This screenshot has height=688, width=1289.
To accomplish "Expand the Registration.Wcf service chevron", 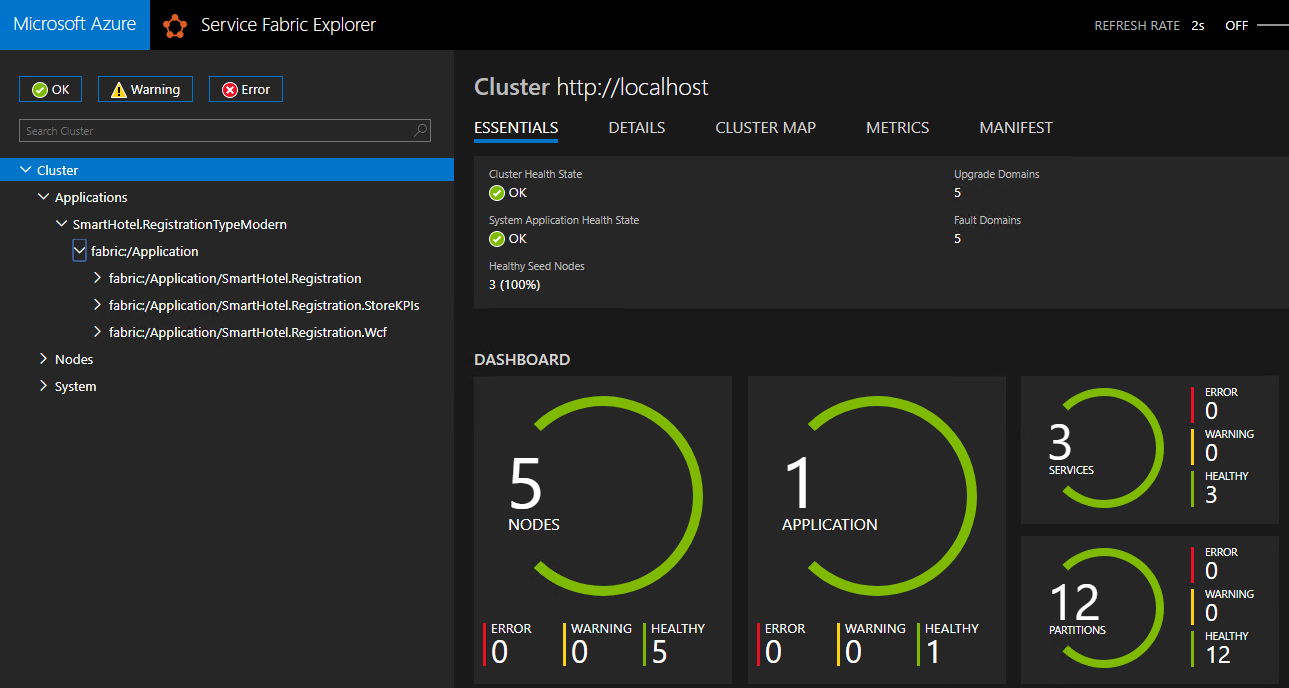I will point(97,332).
